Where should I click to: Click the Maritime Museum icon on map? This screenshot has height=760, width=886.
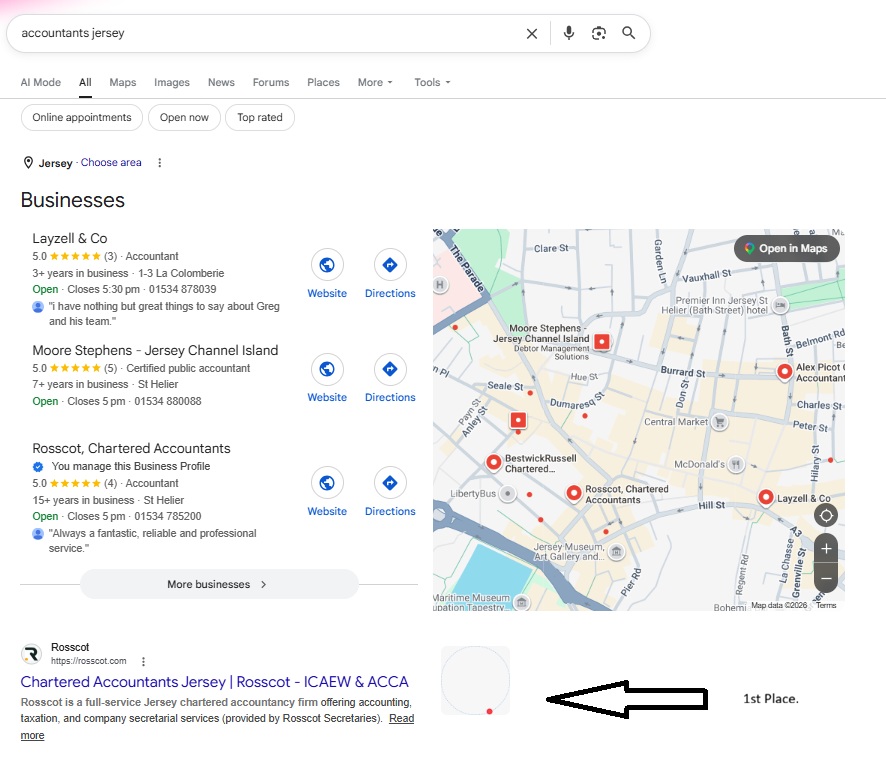[522, 602]
